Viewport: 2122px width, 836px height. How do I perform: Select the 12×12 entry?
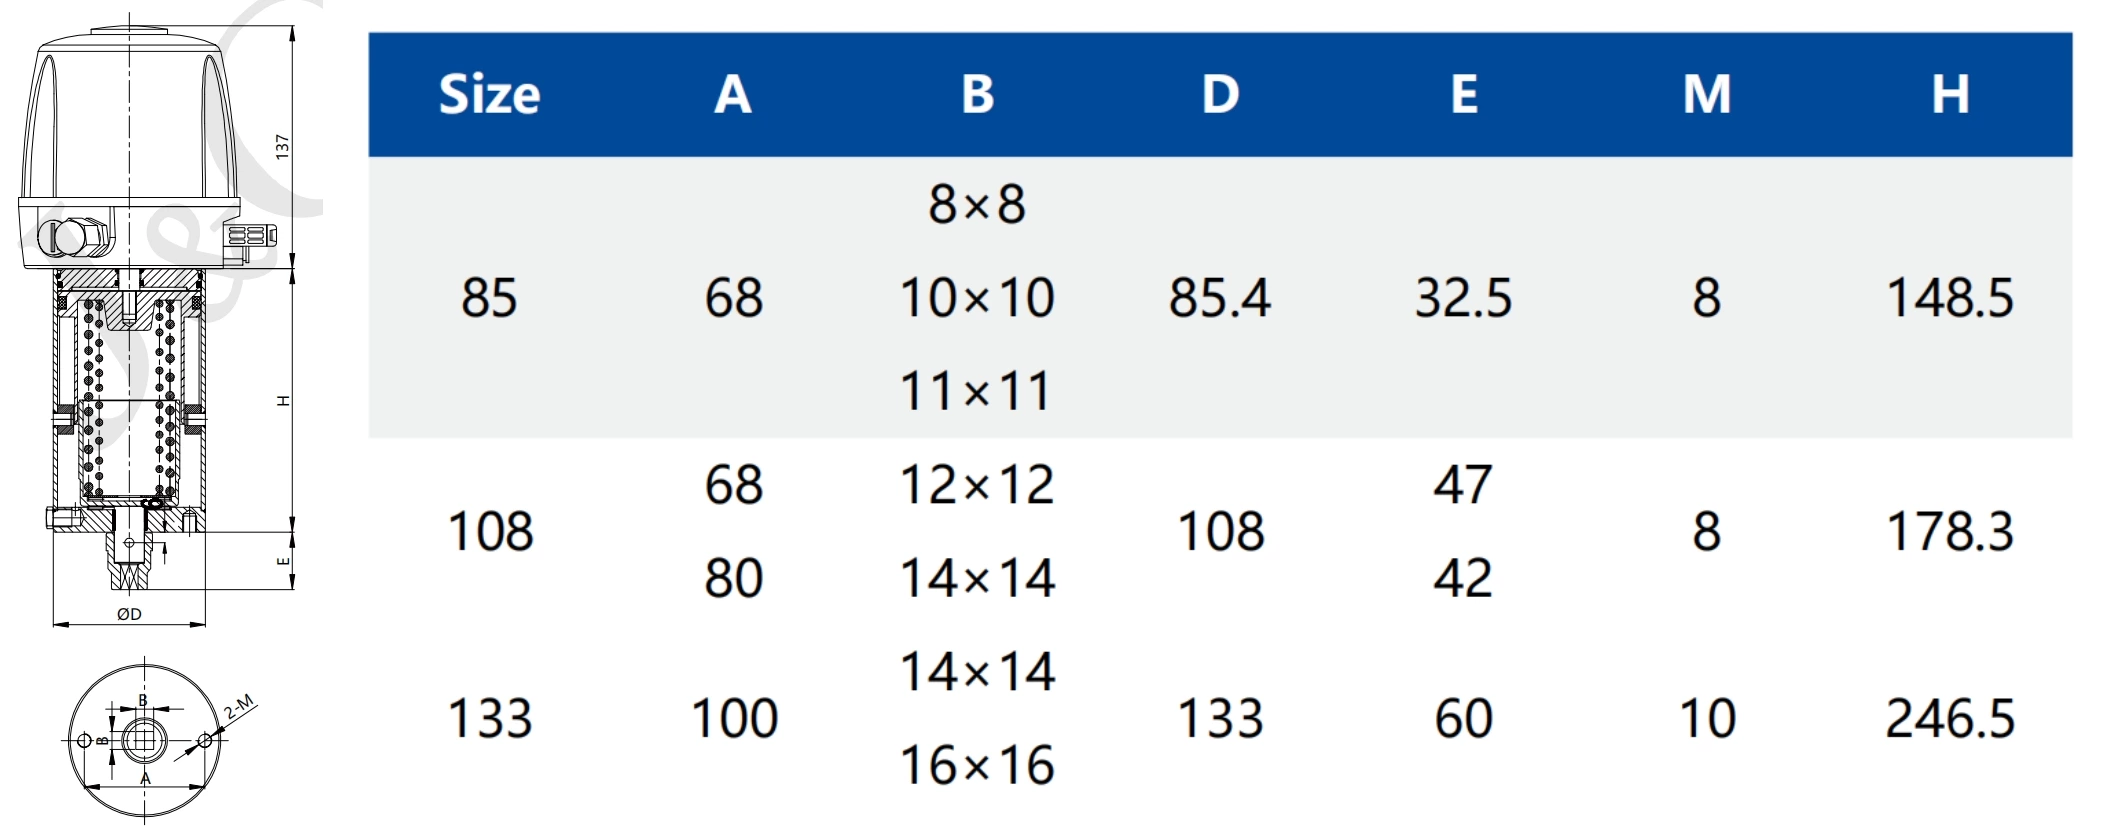pyautogui.click(x=977, y=485)
